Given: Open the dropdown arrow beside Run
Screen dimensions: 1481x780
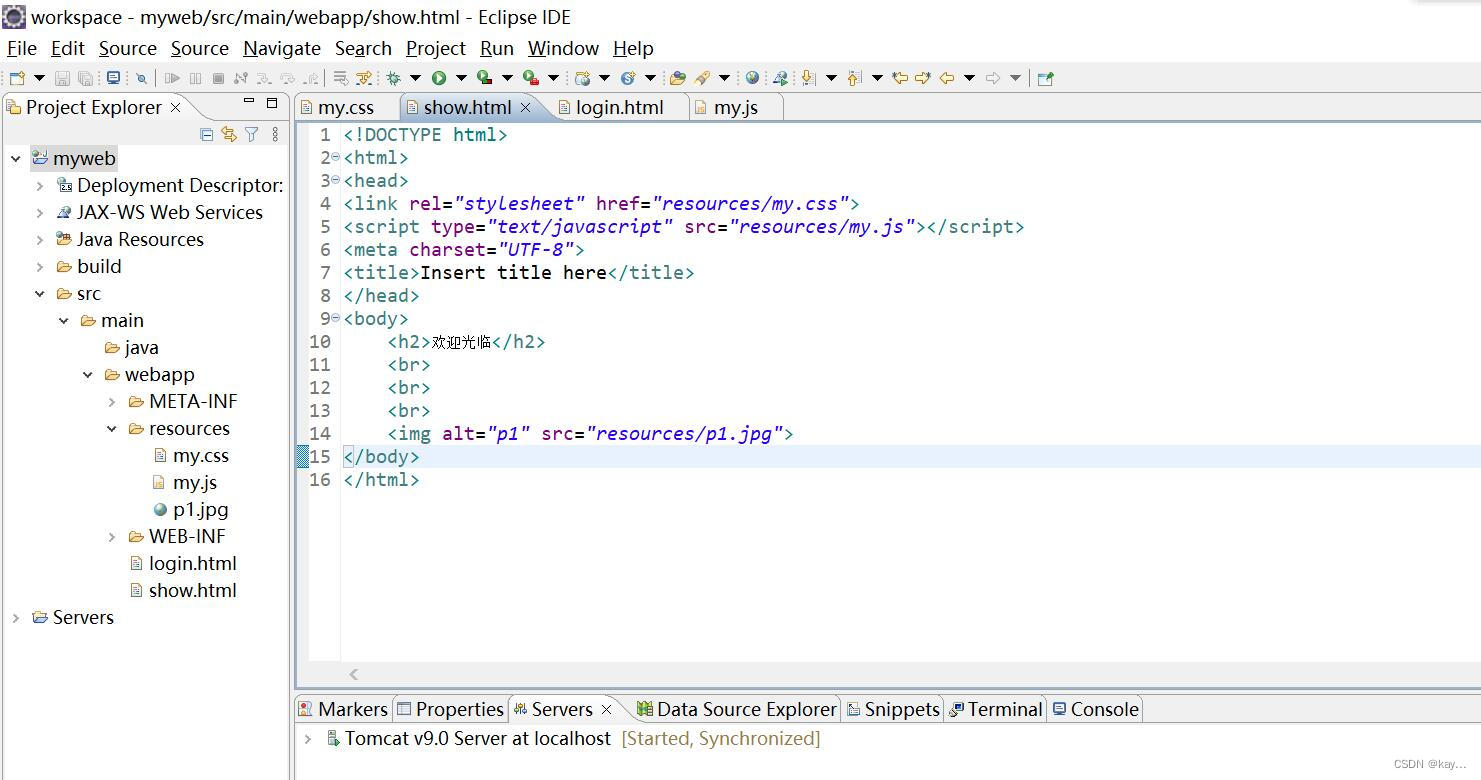Looking at the screenshot, I should coord(461,78).
